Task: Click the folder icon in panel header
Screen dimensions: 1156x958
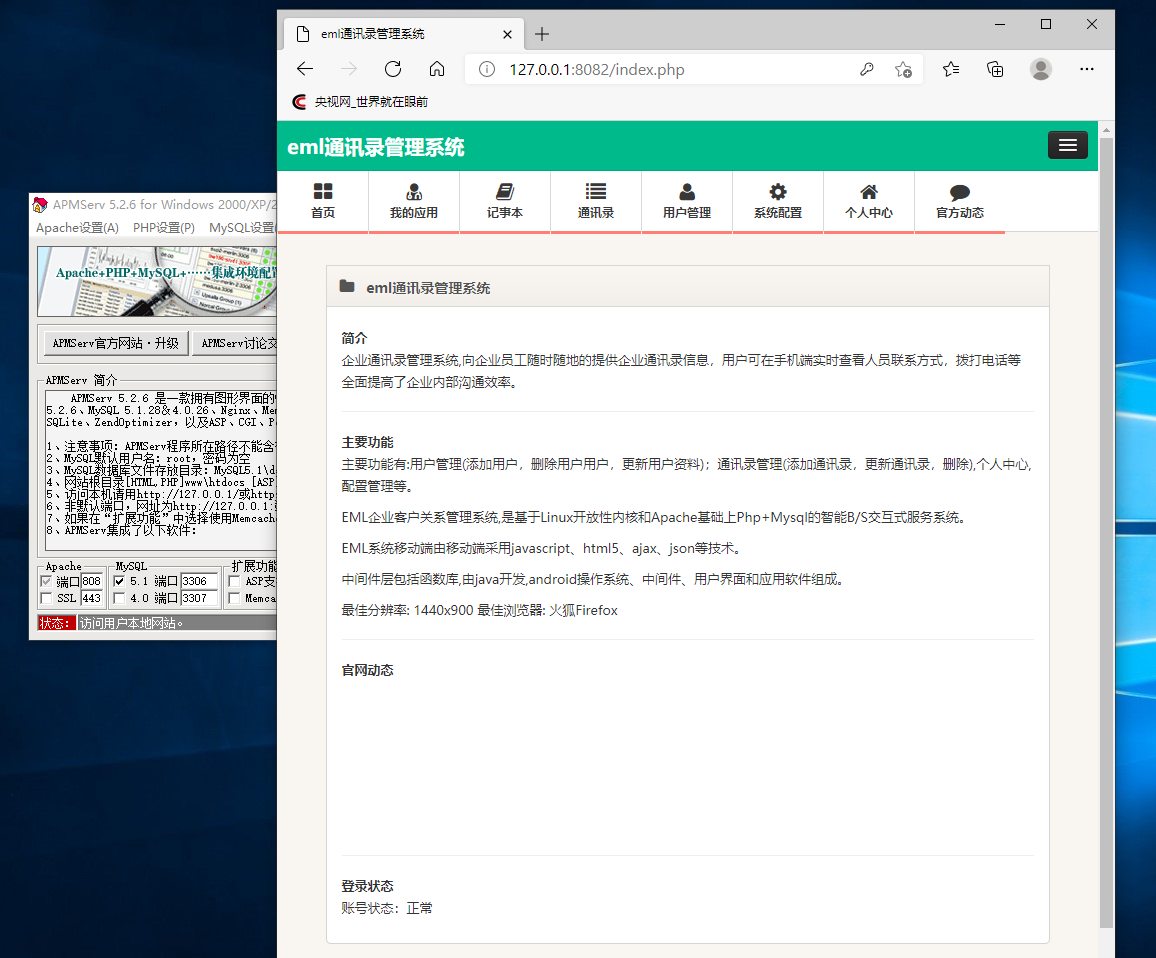Action: [347, 286]
